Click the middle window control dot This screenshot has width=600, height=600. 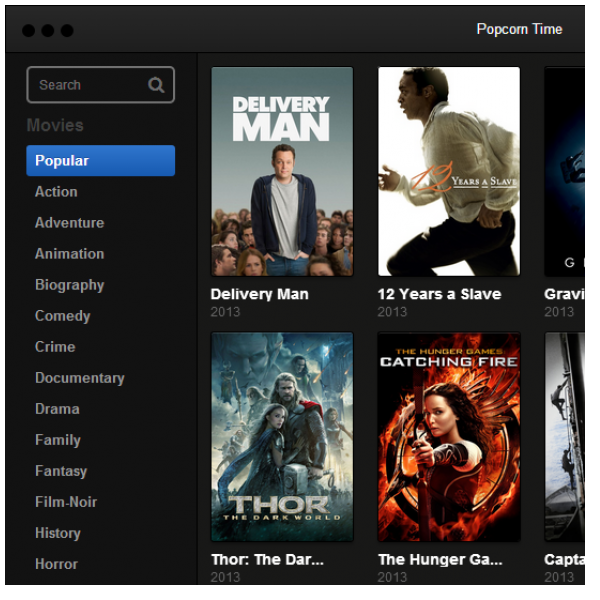click(49, 31)
